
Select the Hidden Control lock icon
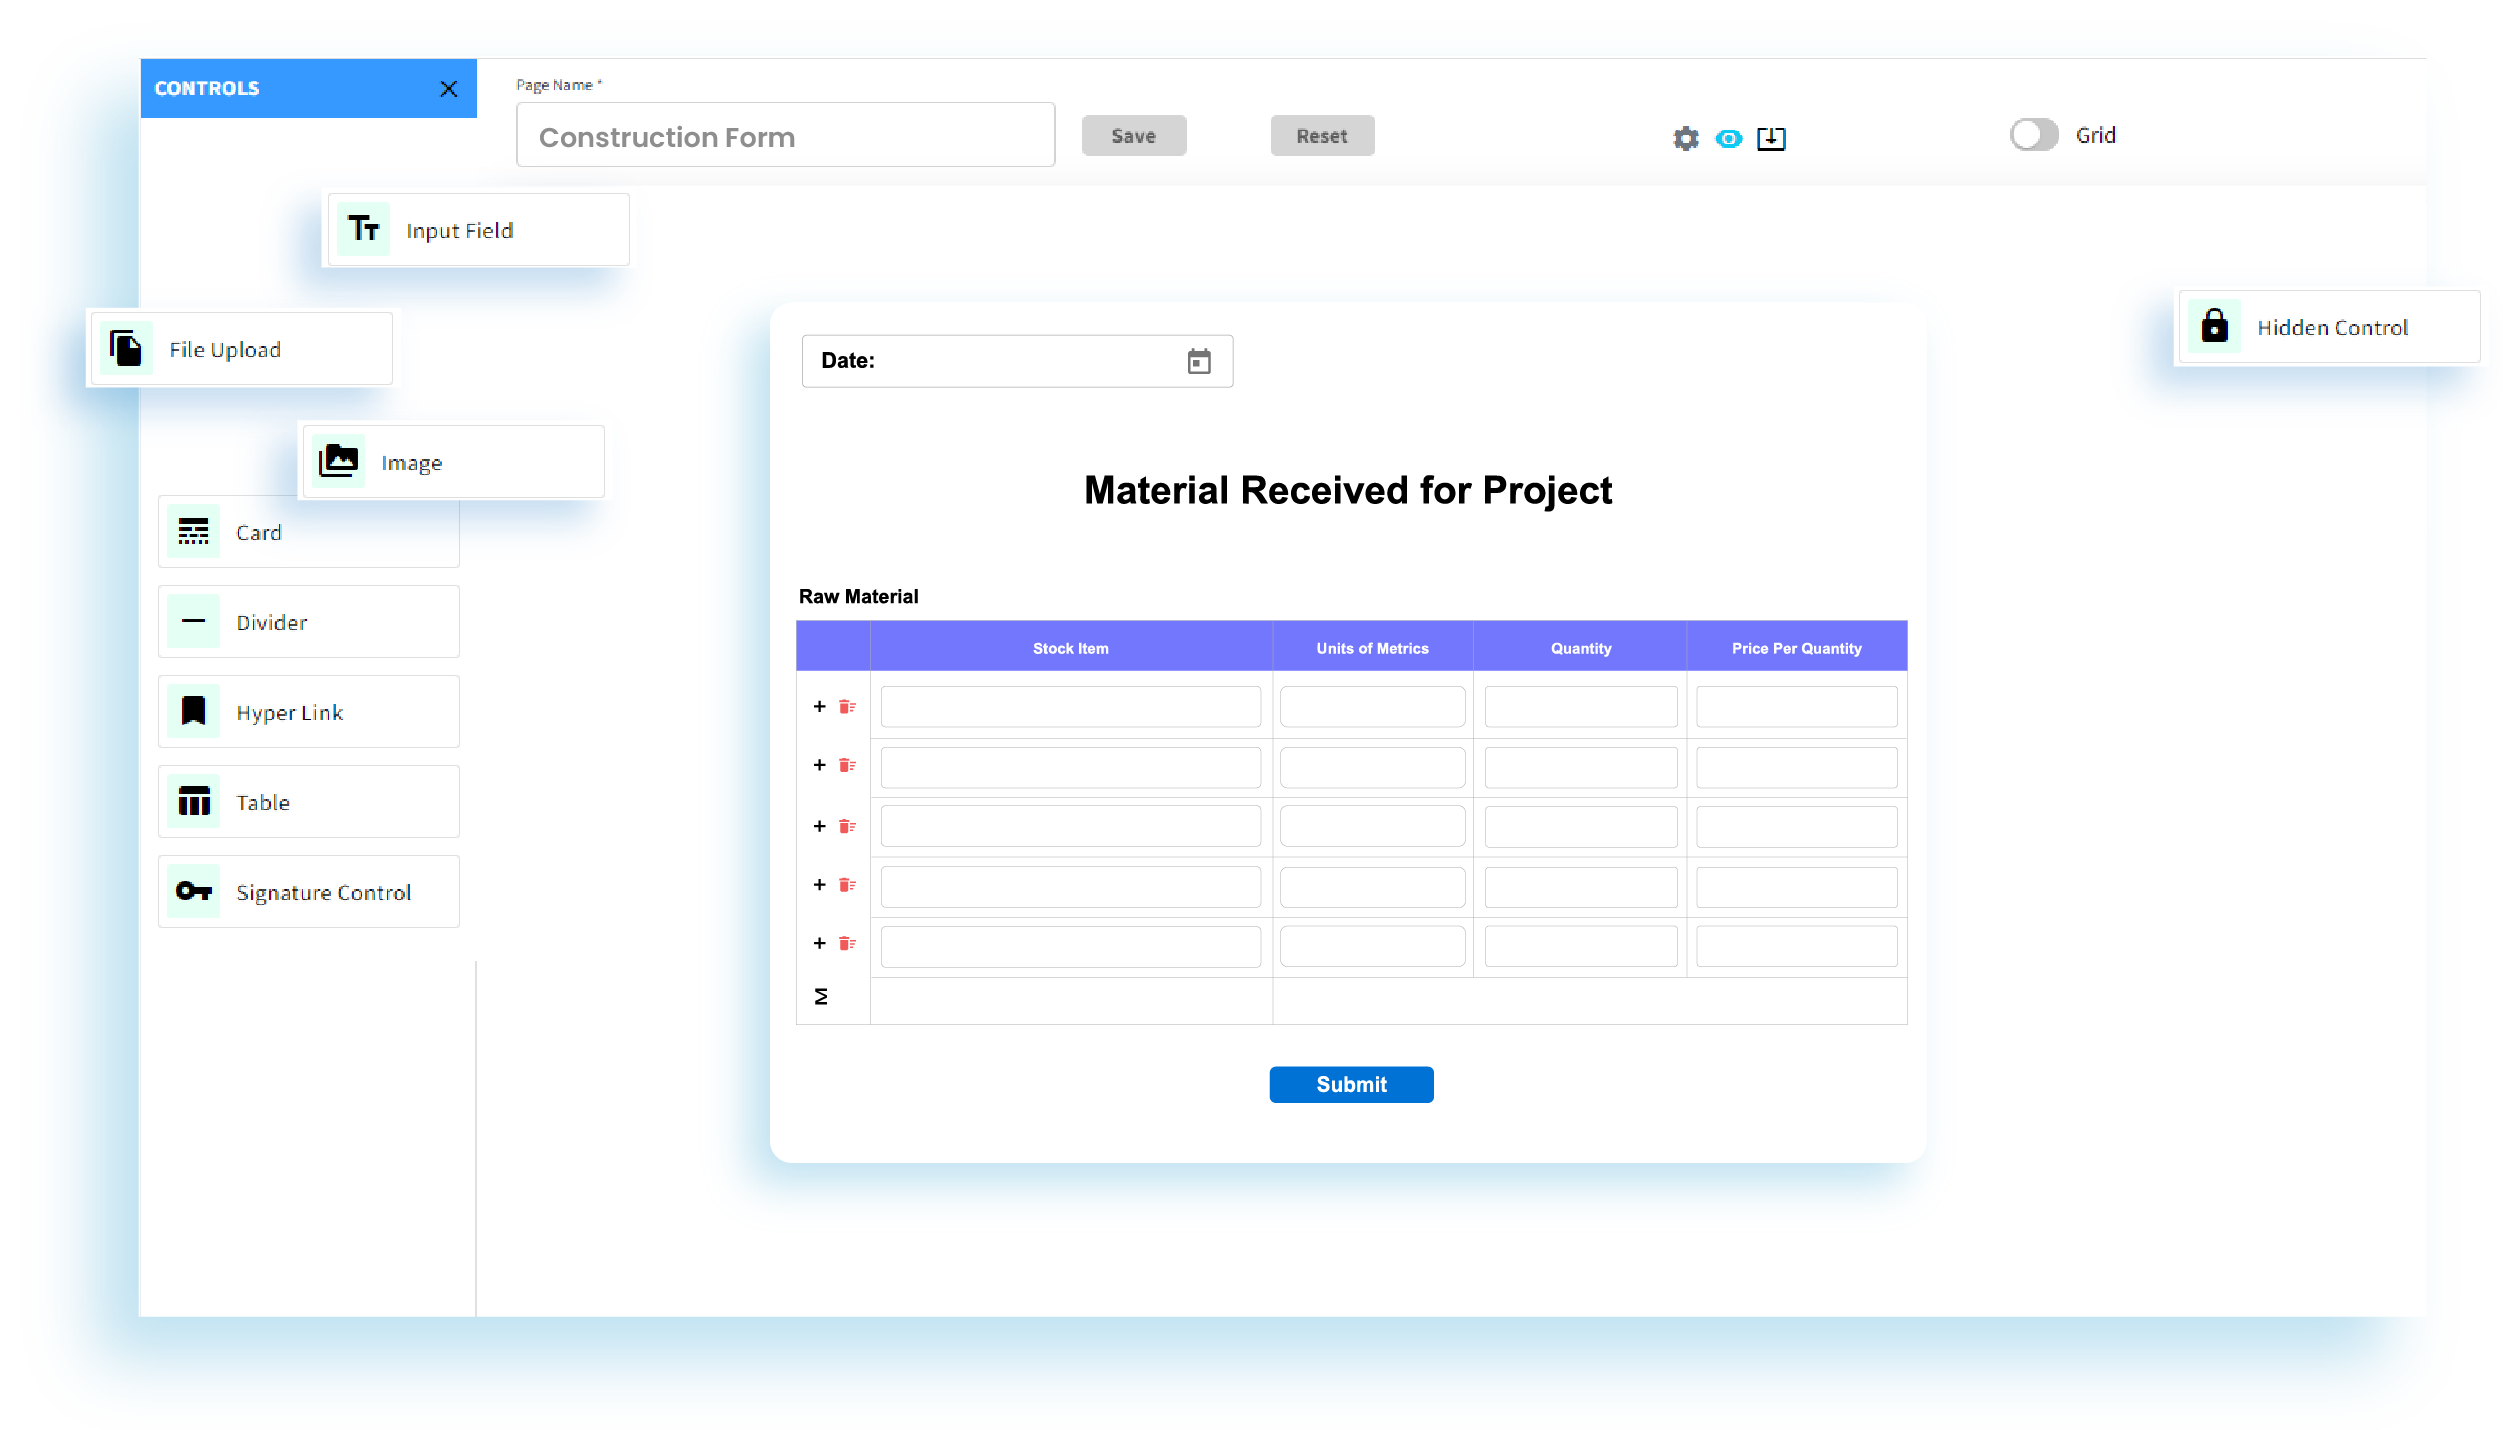point(2214,326)
